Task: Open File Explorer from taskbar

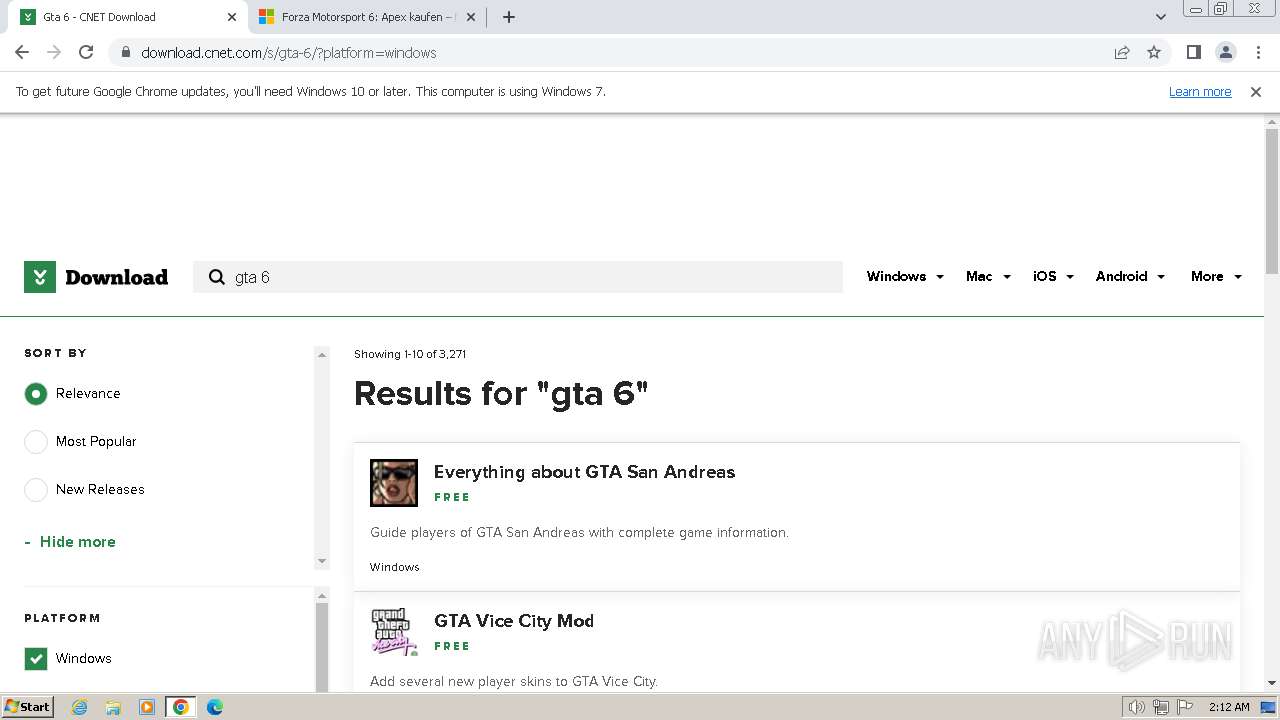Action: point(113,707)
